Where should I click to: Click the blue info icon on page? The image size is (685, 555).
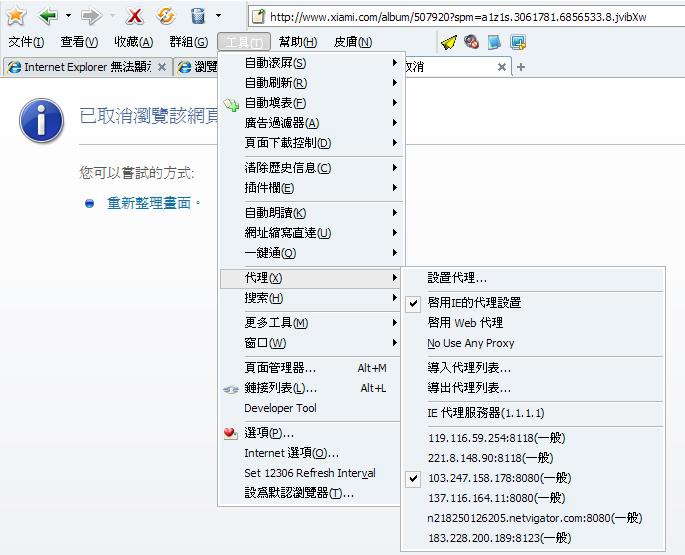(x=42, y=120)
